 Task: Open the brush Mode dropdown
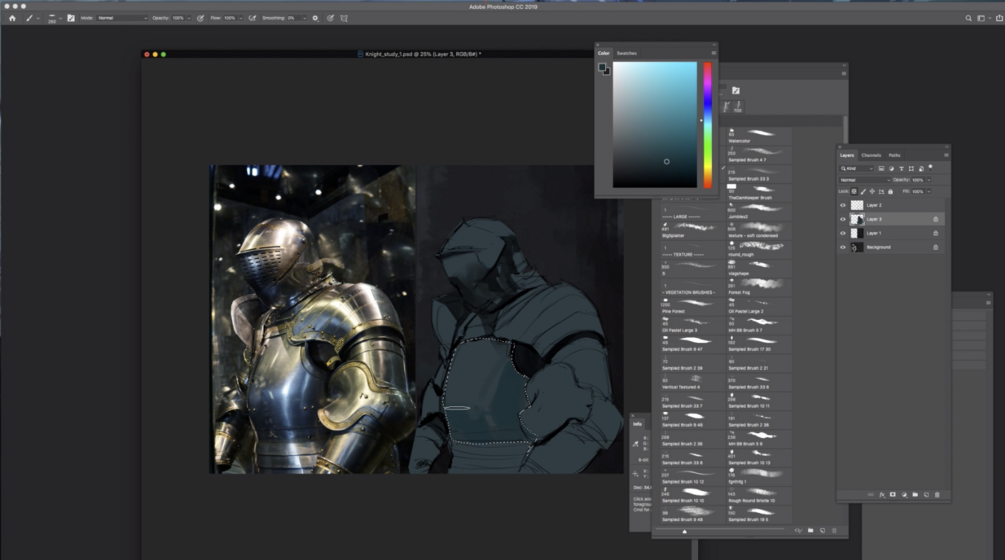tap(121, 18)
